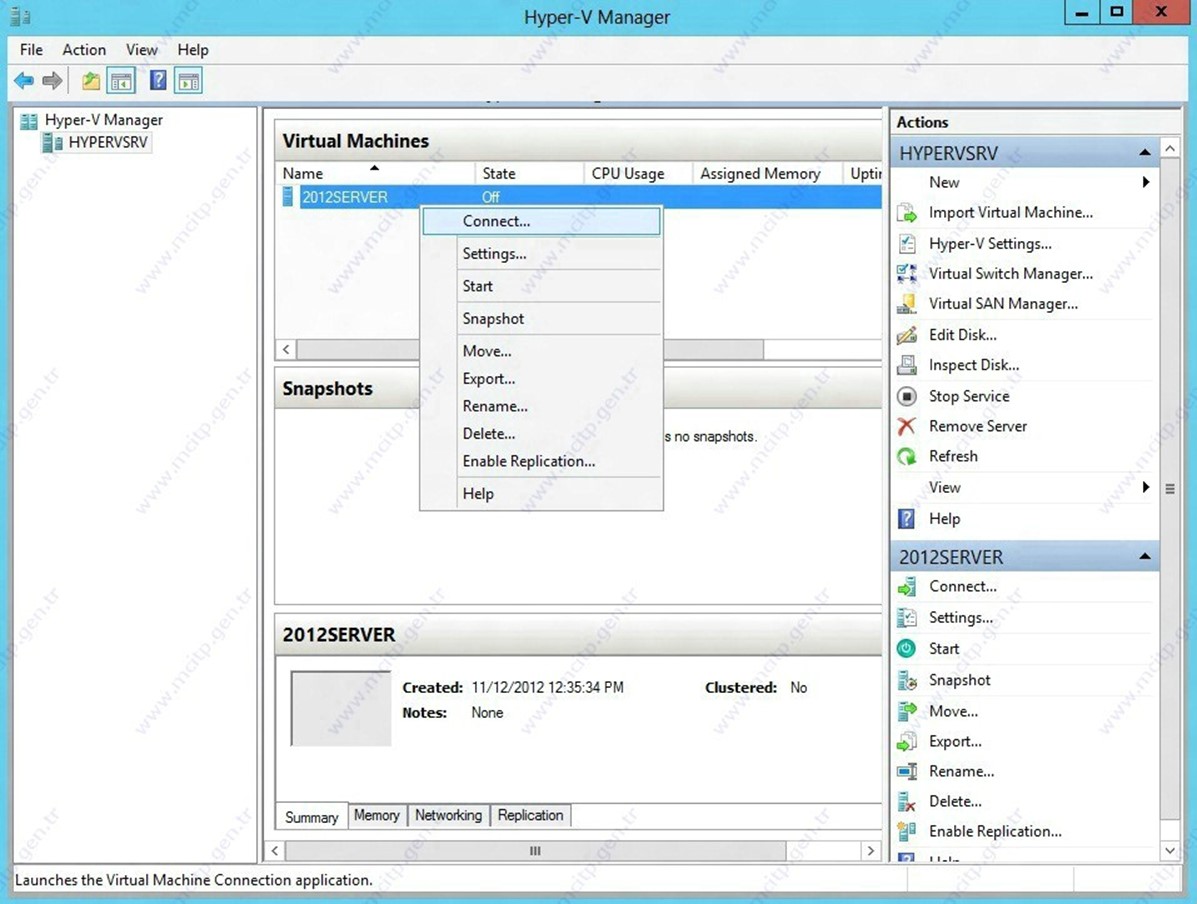Image resolution: width=1197 pixels, height=904 pixels.
Task: Click the red Remove Server icon
Action: pyautogui.click(x=906, y=426)
